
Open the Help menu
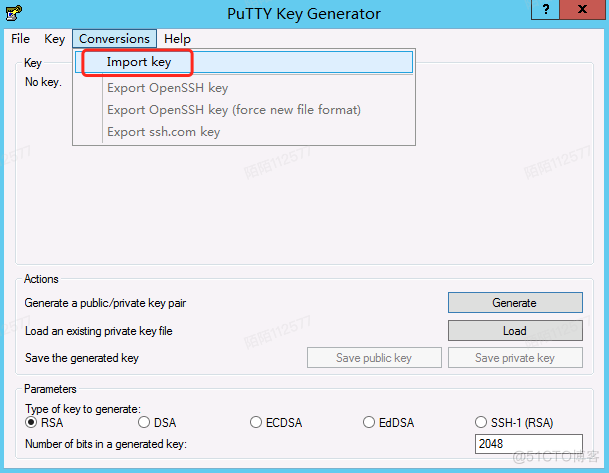click(177, 39)
